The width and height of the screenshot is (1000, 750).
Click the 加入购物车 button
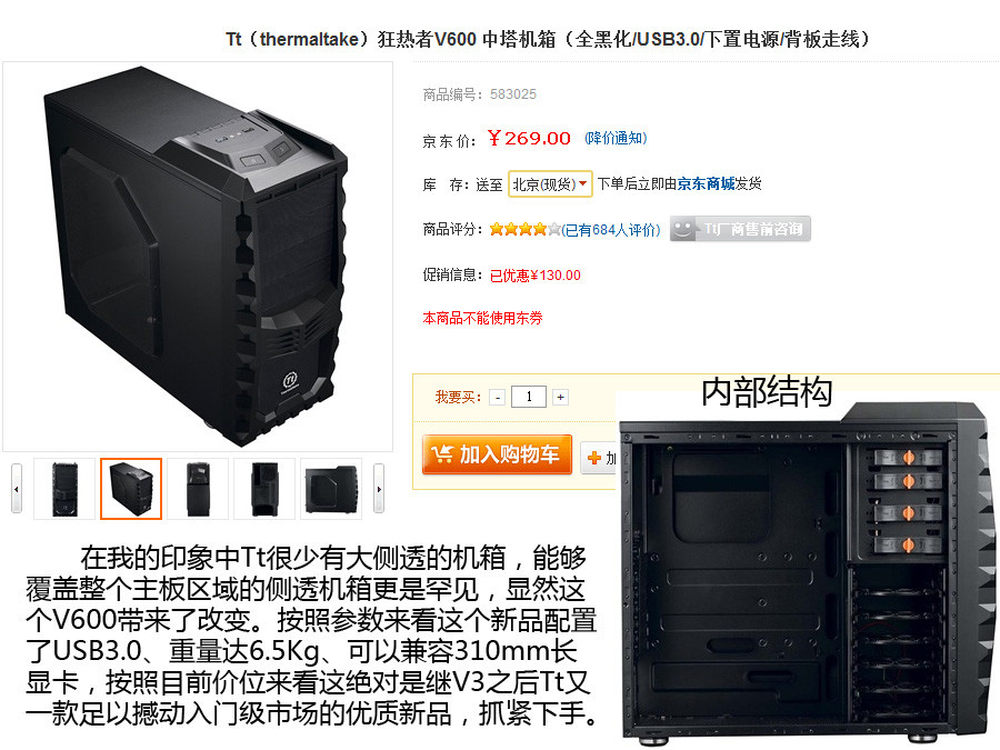[497, 455]
